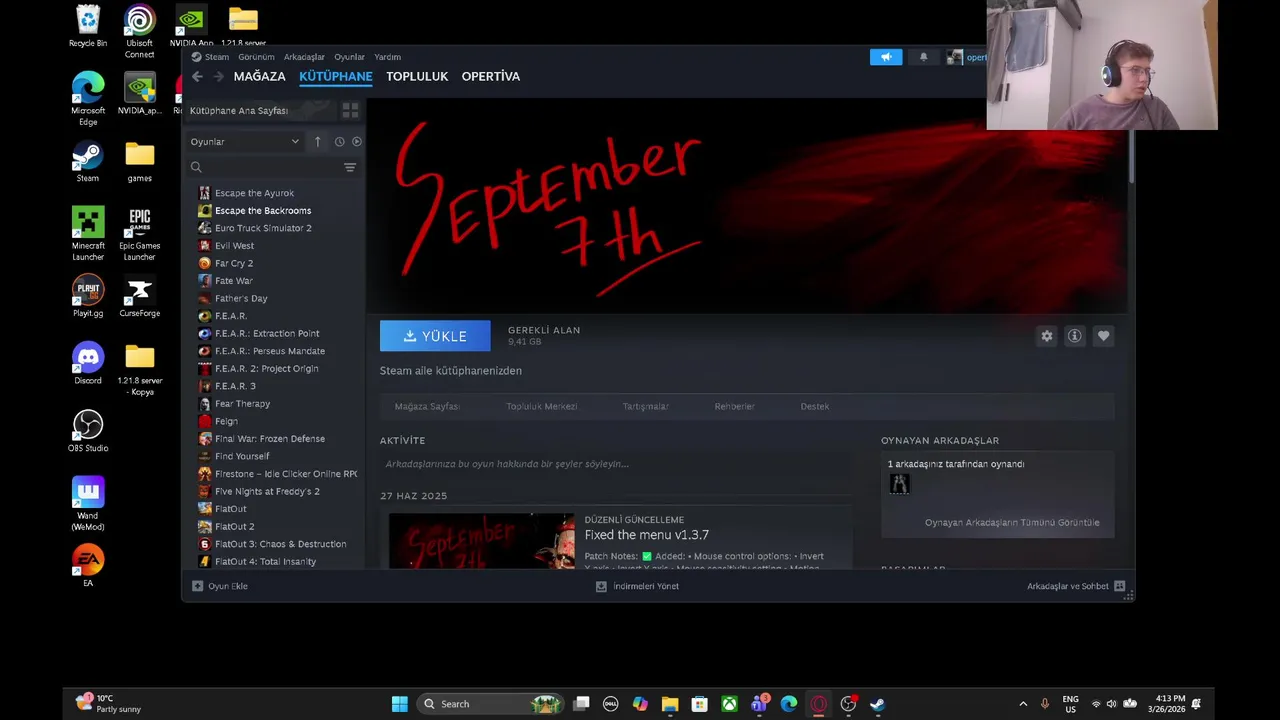Show recent games clock filter
Screen dimensions: 1280x720
click(339, 142)
